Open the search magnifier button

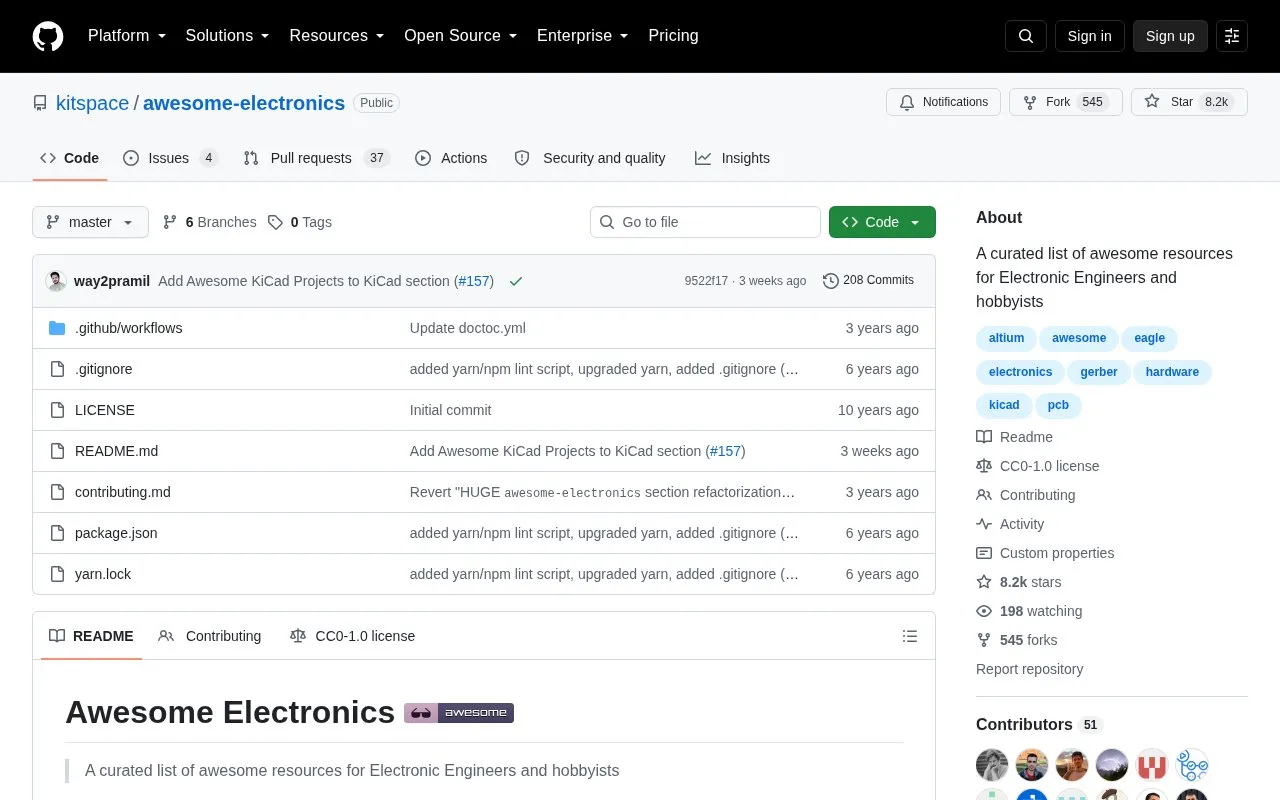1026,36
